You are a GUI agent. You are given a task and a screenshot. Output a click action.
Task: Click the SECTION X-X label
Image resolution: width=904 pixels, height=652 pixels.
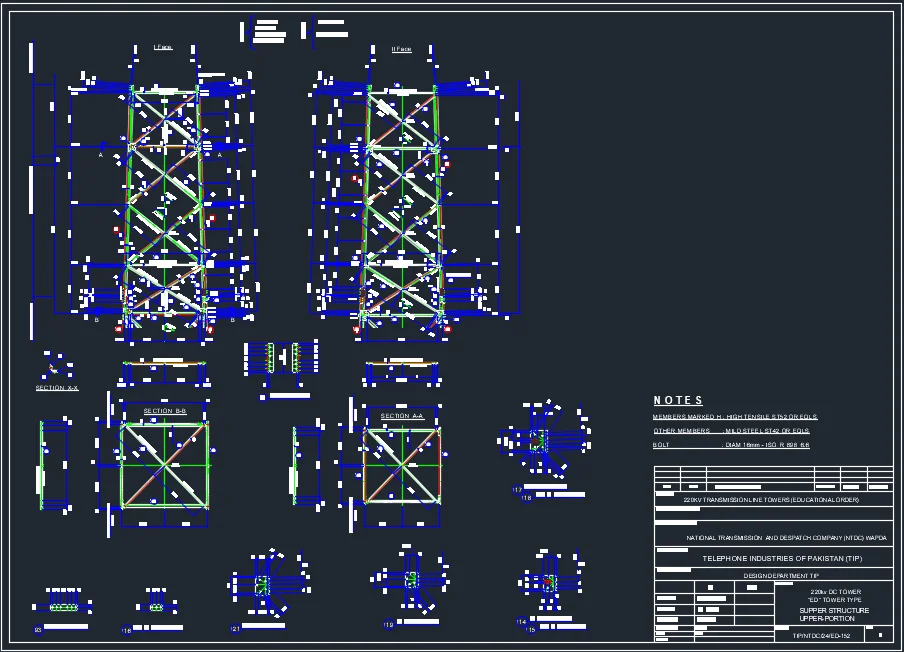pos(57,388)
